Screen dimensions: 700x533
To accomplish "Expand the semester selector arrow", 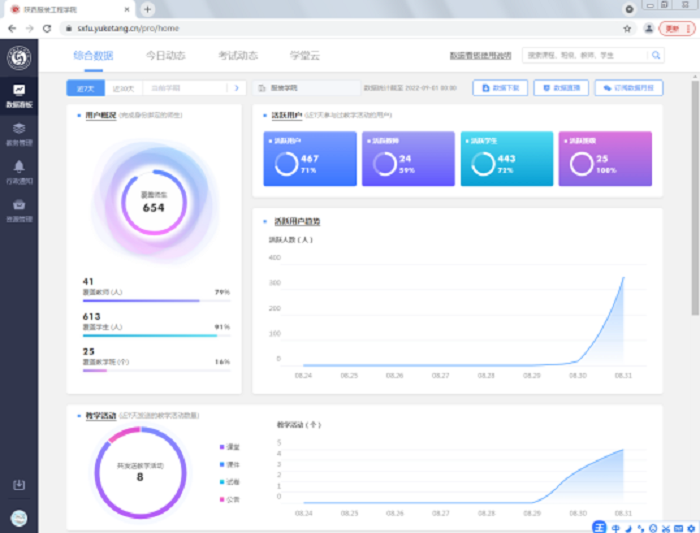I will pos(236,88).
